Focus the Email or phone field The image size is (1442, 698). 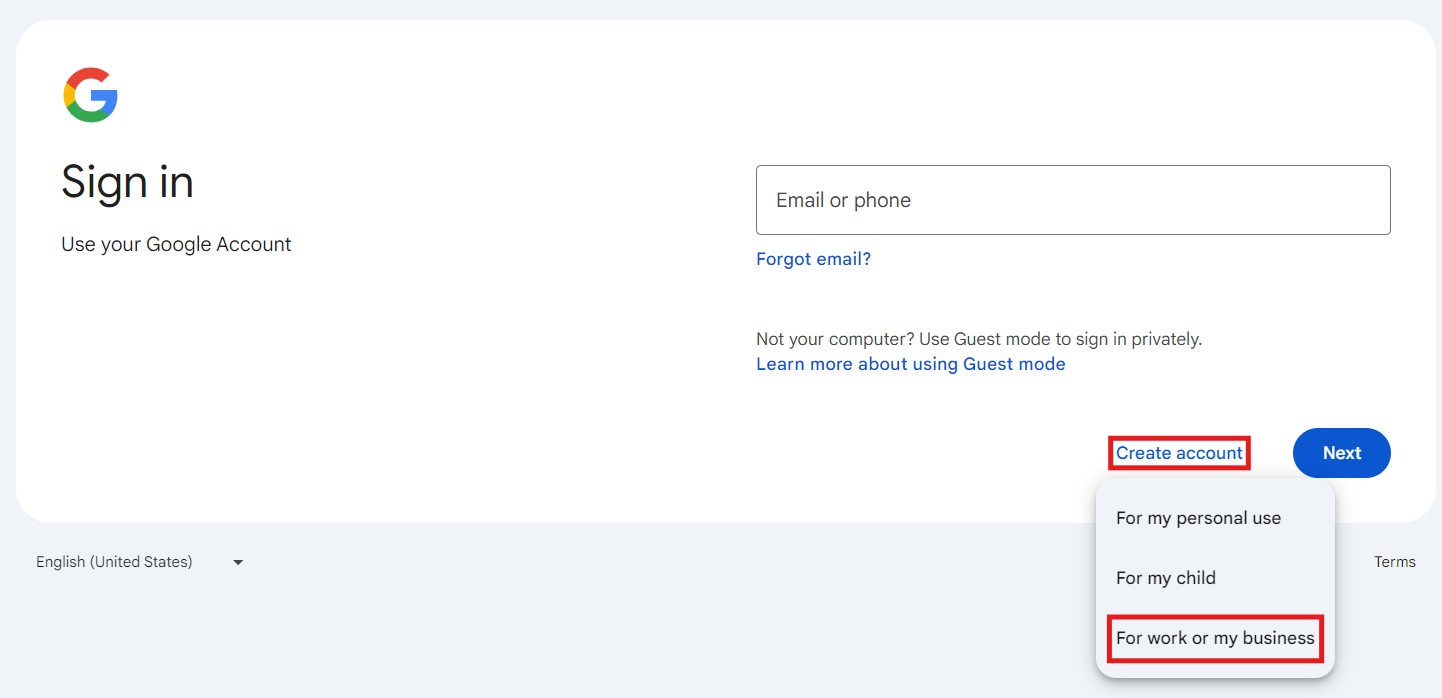coord(1072,200)
